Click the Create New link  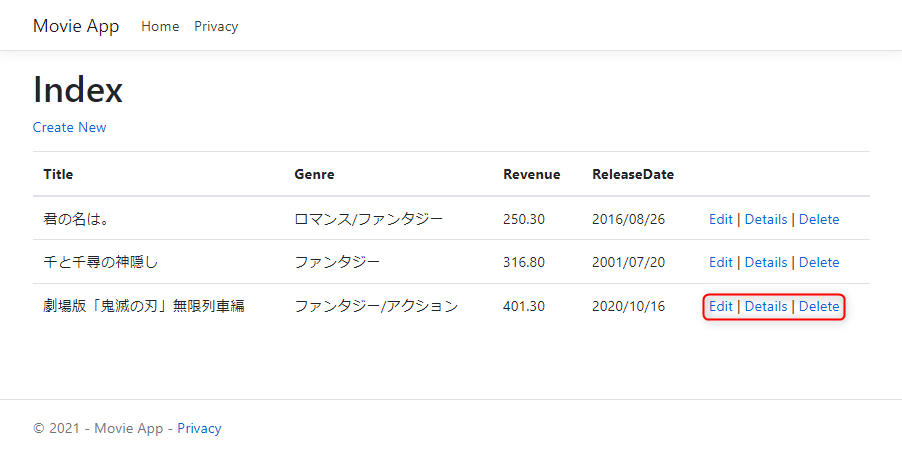pos(70,127)
